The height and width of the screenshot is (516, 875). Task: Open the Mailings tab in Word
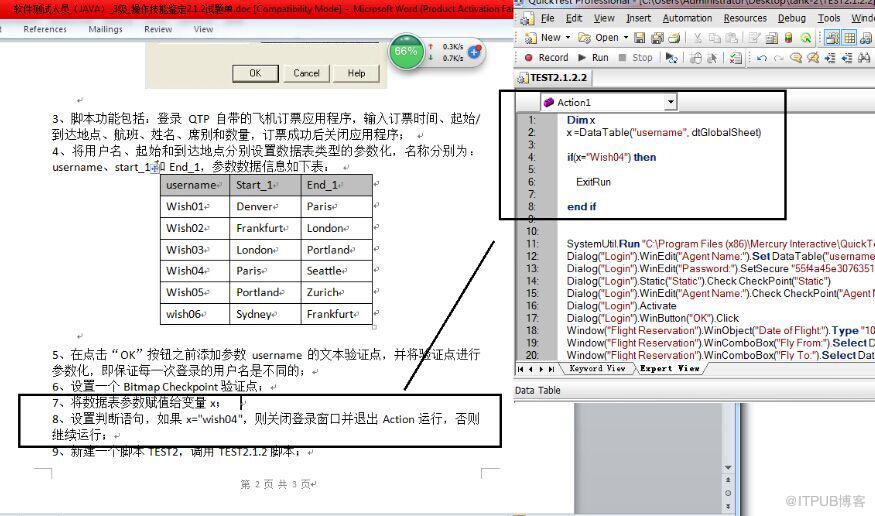point(105,29)
